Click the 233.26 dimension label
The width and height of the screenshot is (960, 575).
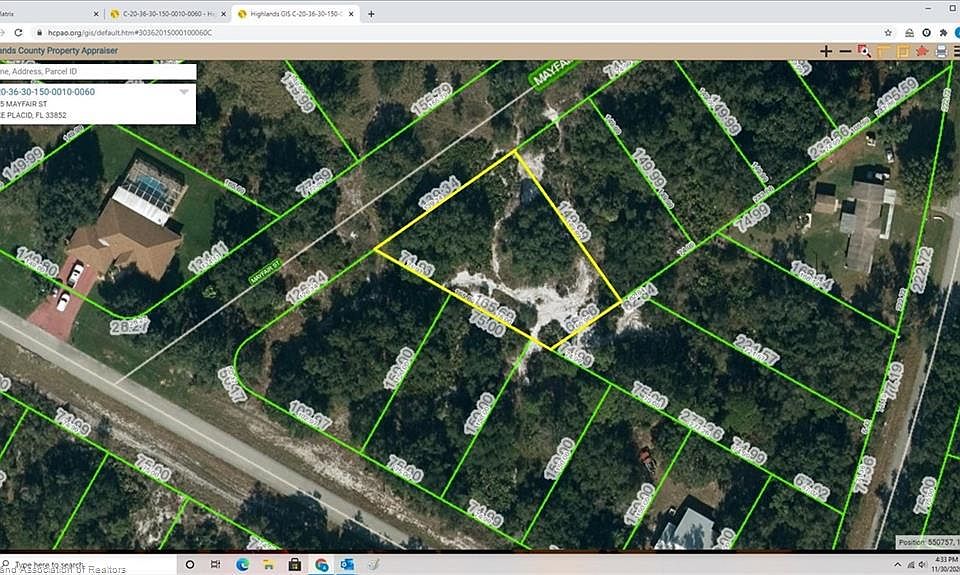[x=828, y=142]
